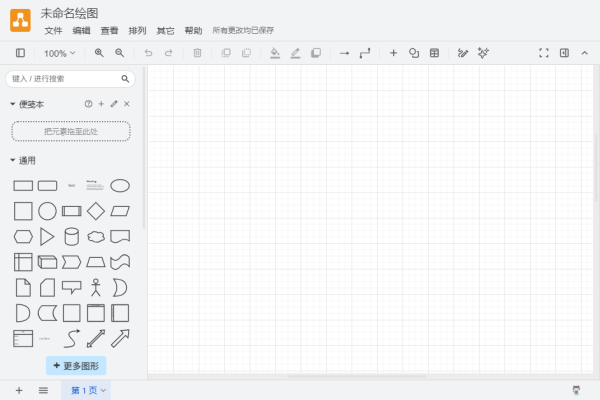Select the curved S arrow shape
This screenshot has height=400, width=600.
coord(72,339)
